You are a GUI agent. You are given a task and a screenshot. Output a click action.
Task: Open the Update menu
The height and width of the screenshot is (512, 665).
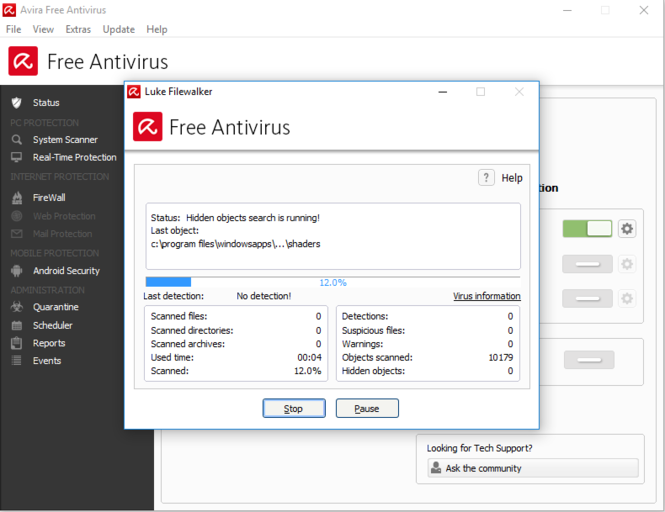coord(119,29)
